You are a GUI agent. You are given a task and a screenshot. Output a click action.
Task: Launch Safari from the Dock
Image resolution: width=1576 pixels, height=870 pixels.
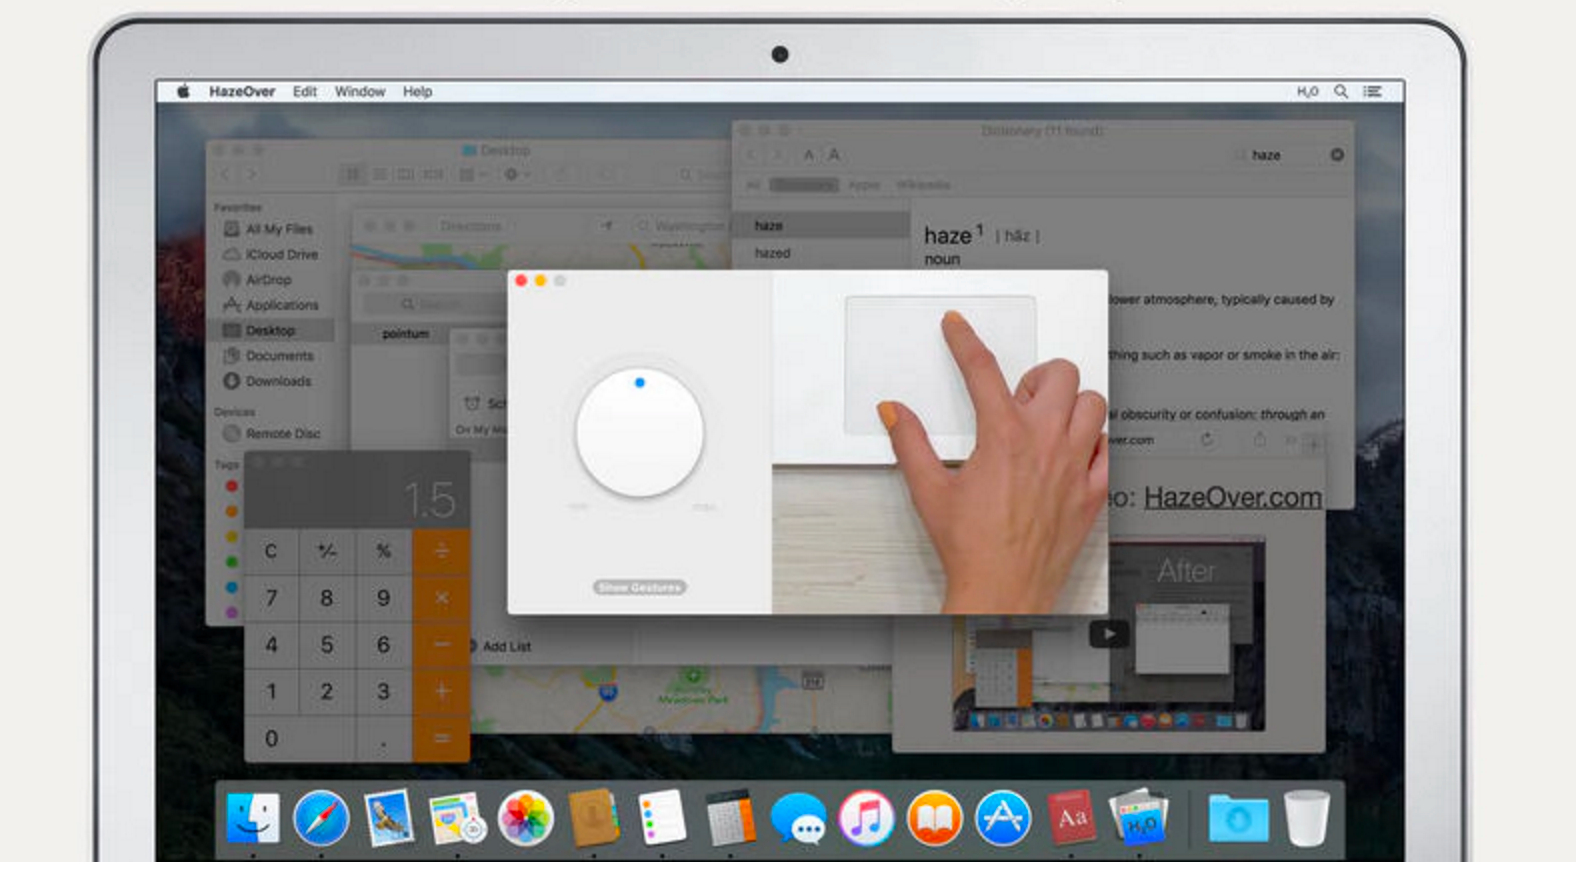point(321,818)
